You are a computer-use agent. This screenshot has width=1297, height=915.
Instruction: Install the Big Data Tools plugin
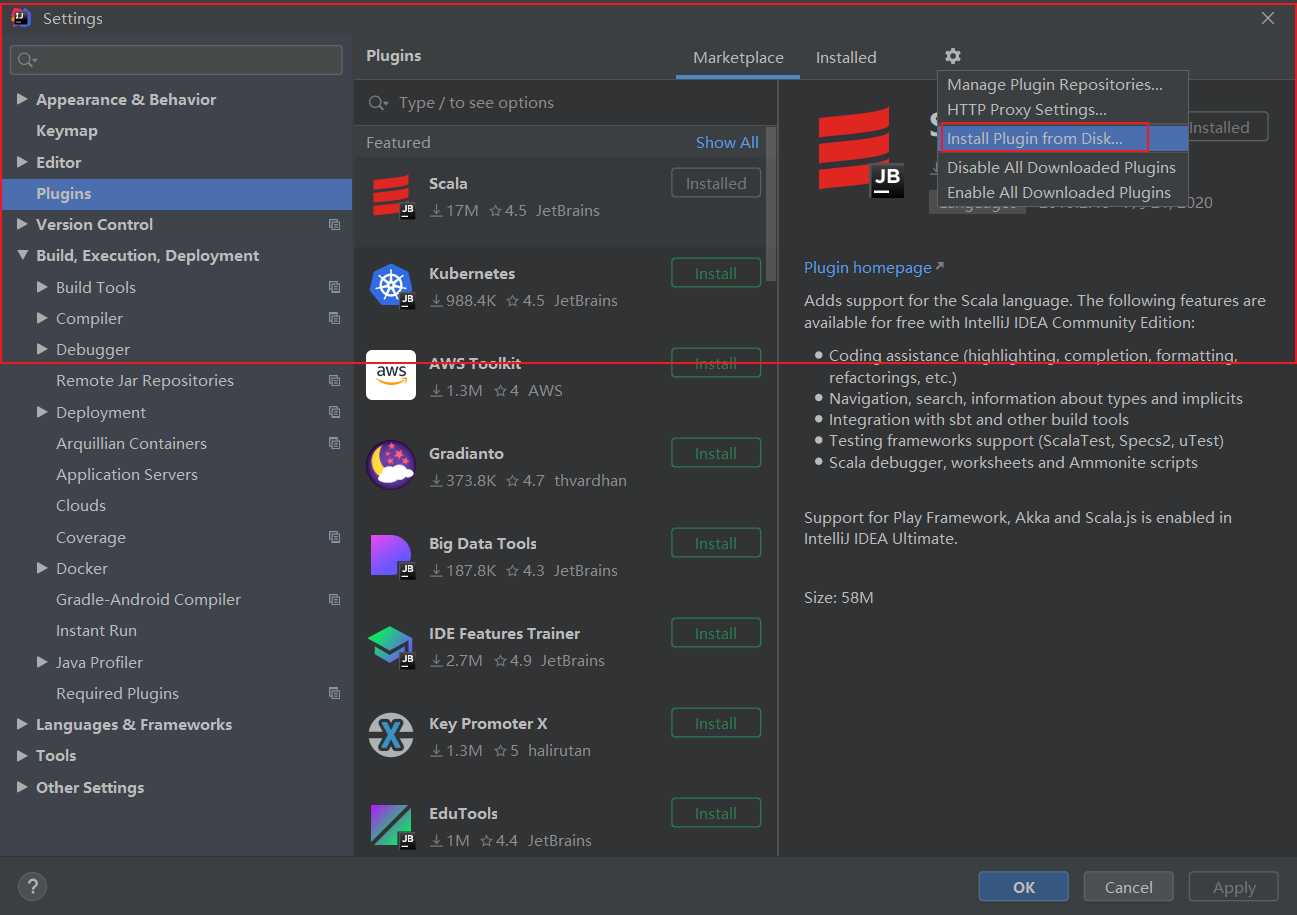click(716, 543)
